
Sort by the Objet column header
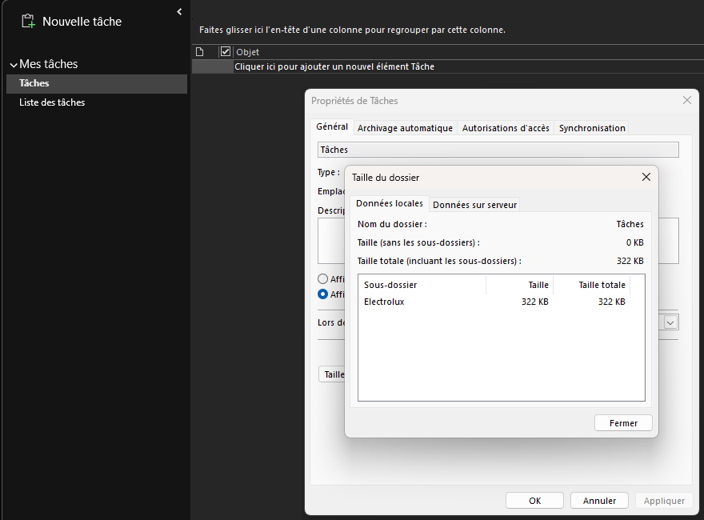coord(247,52)
